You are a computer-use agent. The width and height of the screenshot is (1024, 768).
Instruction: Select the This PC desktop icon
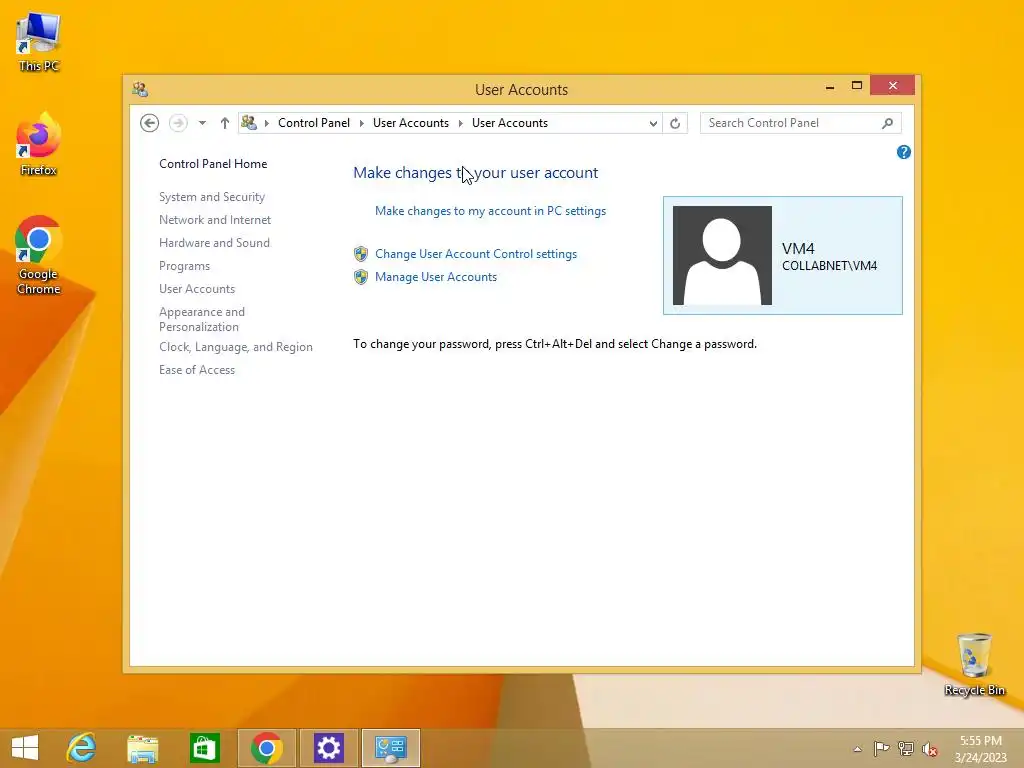[39, 42]
